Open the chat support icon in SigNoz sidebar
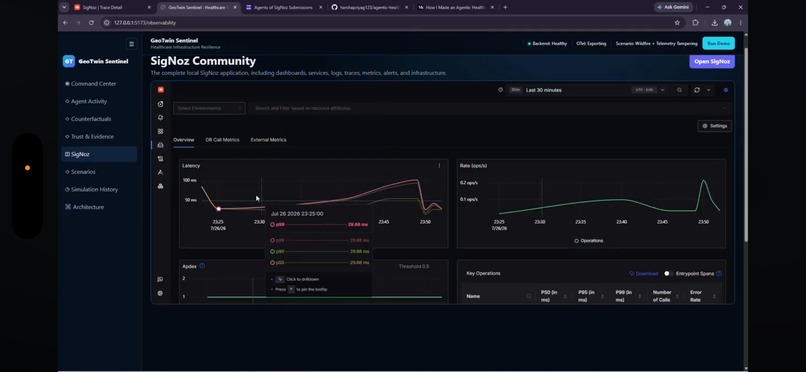Image resolution: width=806 pixels, height=372 pixels. 160,280
